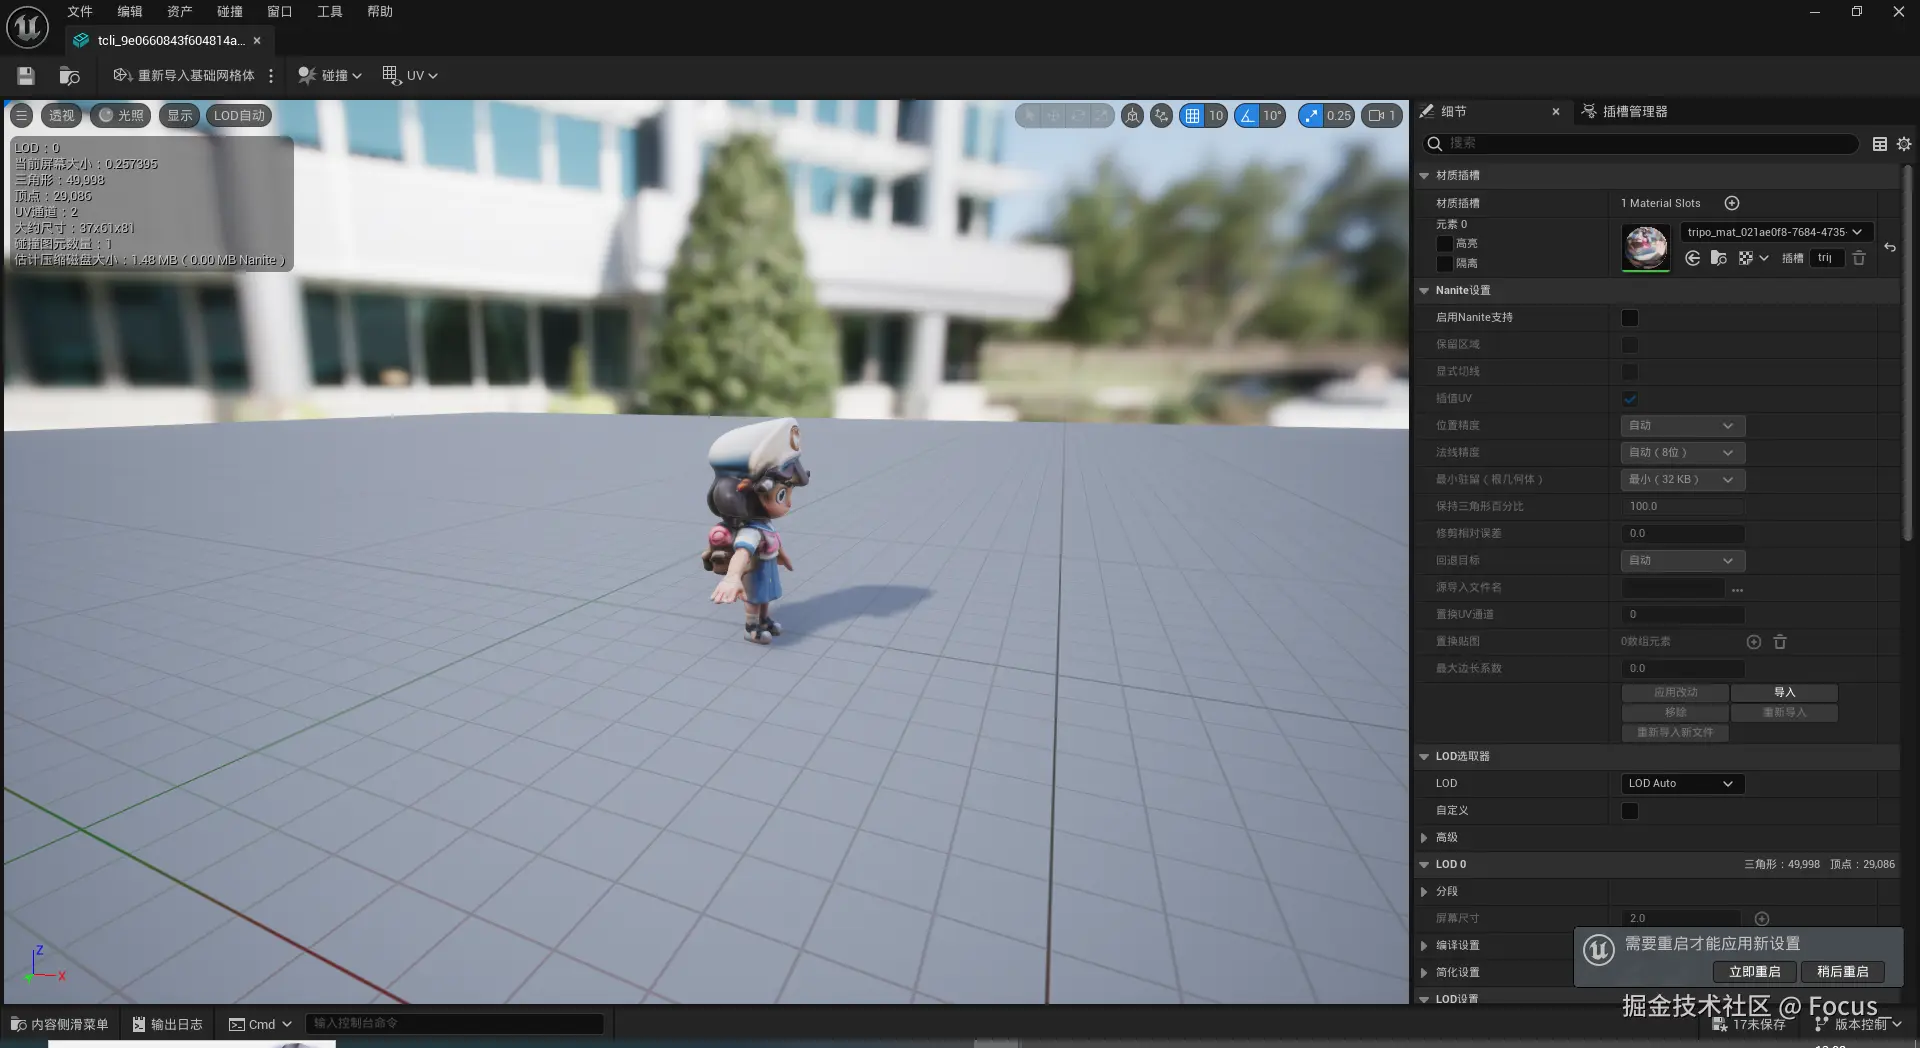Open the 最小驻留 dropdown

1683,480
